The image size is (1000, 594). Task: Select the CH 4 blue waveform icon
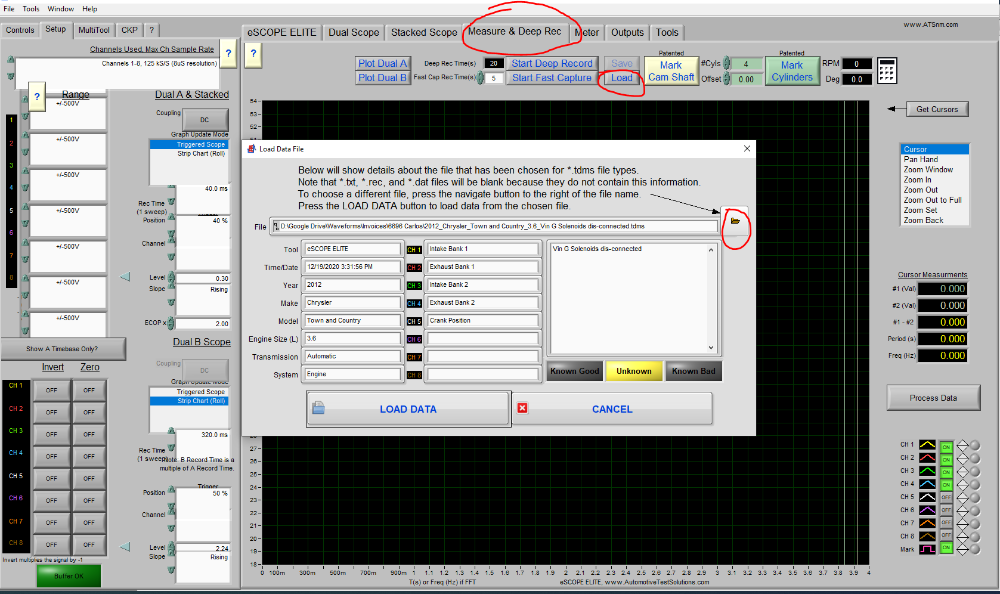[927, 484]
